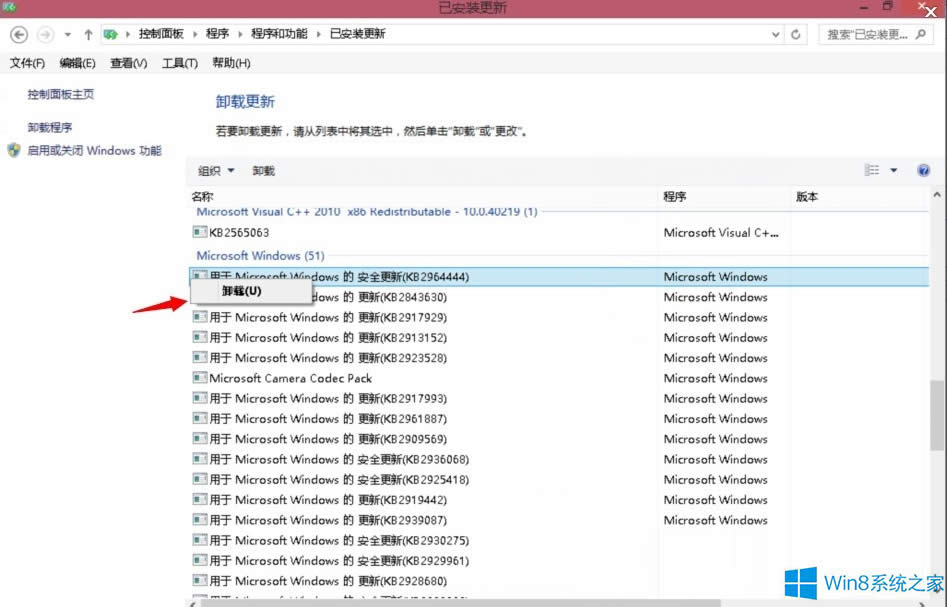The image size is (947, 607).
Task: Click the magnifier search icon
Action: pyautogui.click(x=920, y=34)
